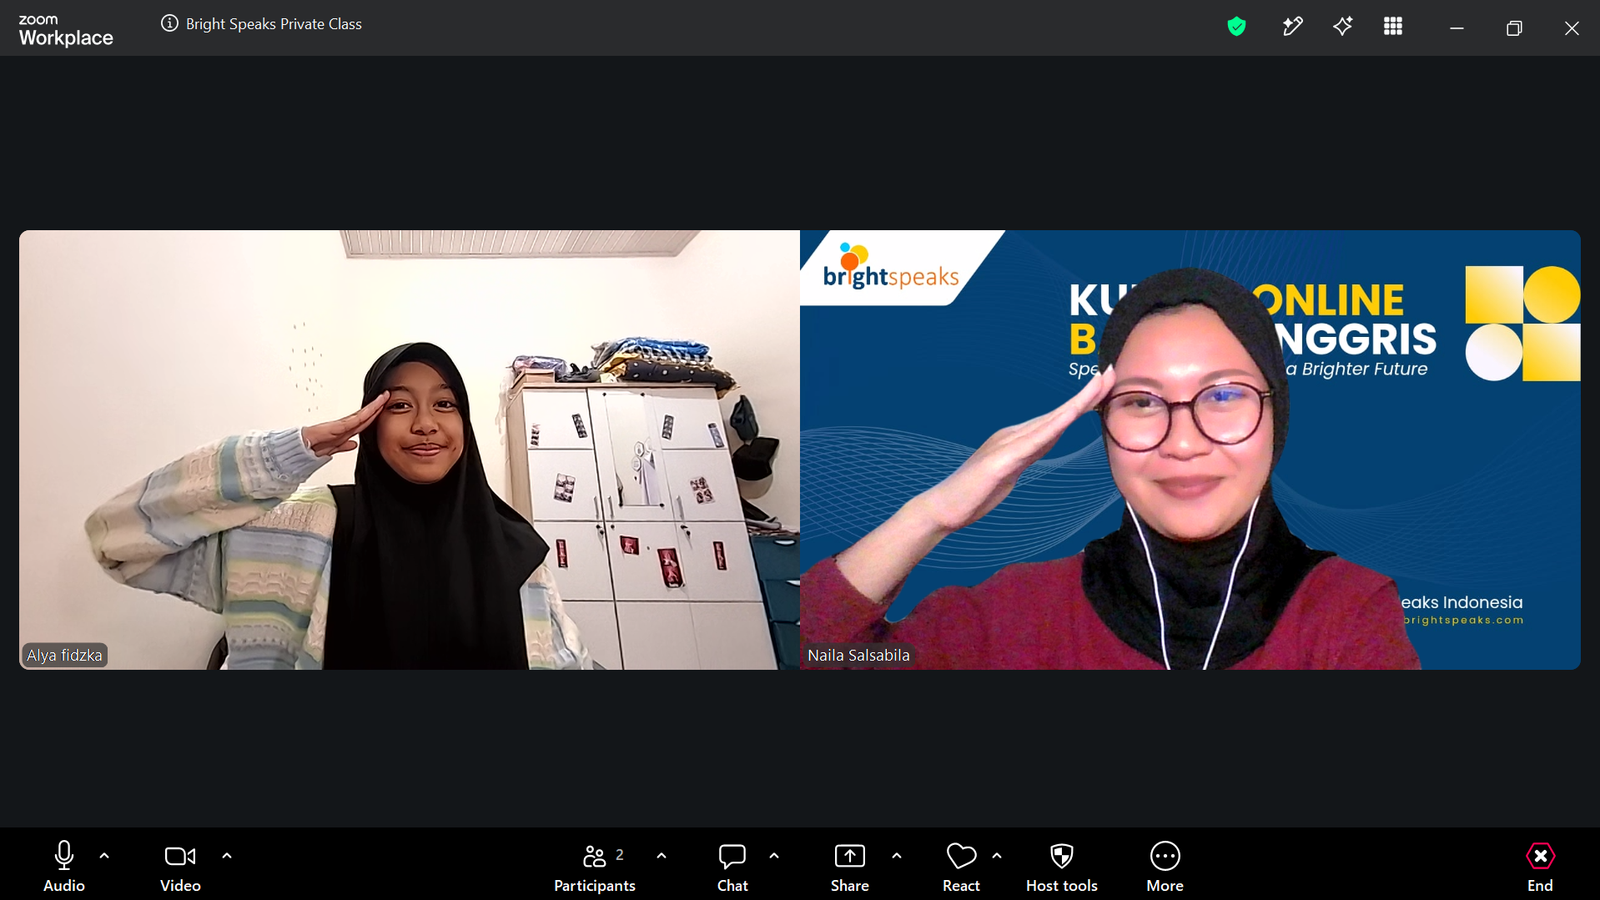Open the annotate pencil icon

pos(1292,27)
